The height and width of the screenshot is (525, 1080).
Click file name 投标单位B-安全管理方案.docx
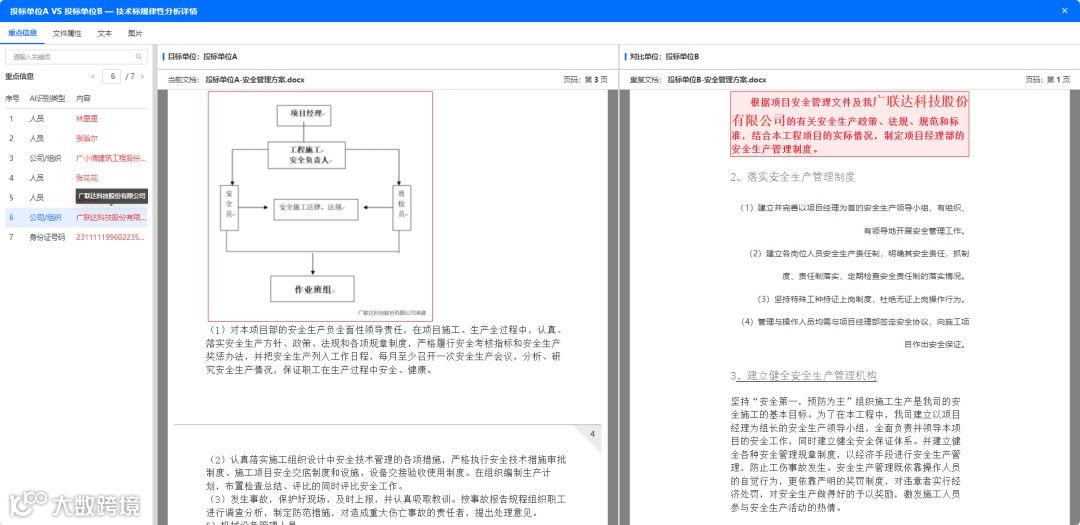coord(717,80)
